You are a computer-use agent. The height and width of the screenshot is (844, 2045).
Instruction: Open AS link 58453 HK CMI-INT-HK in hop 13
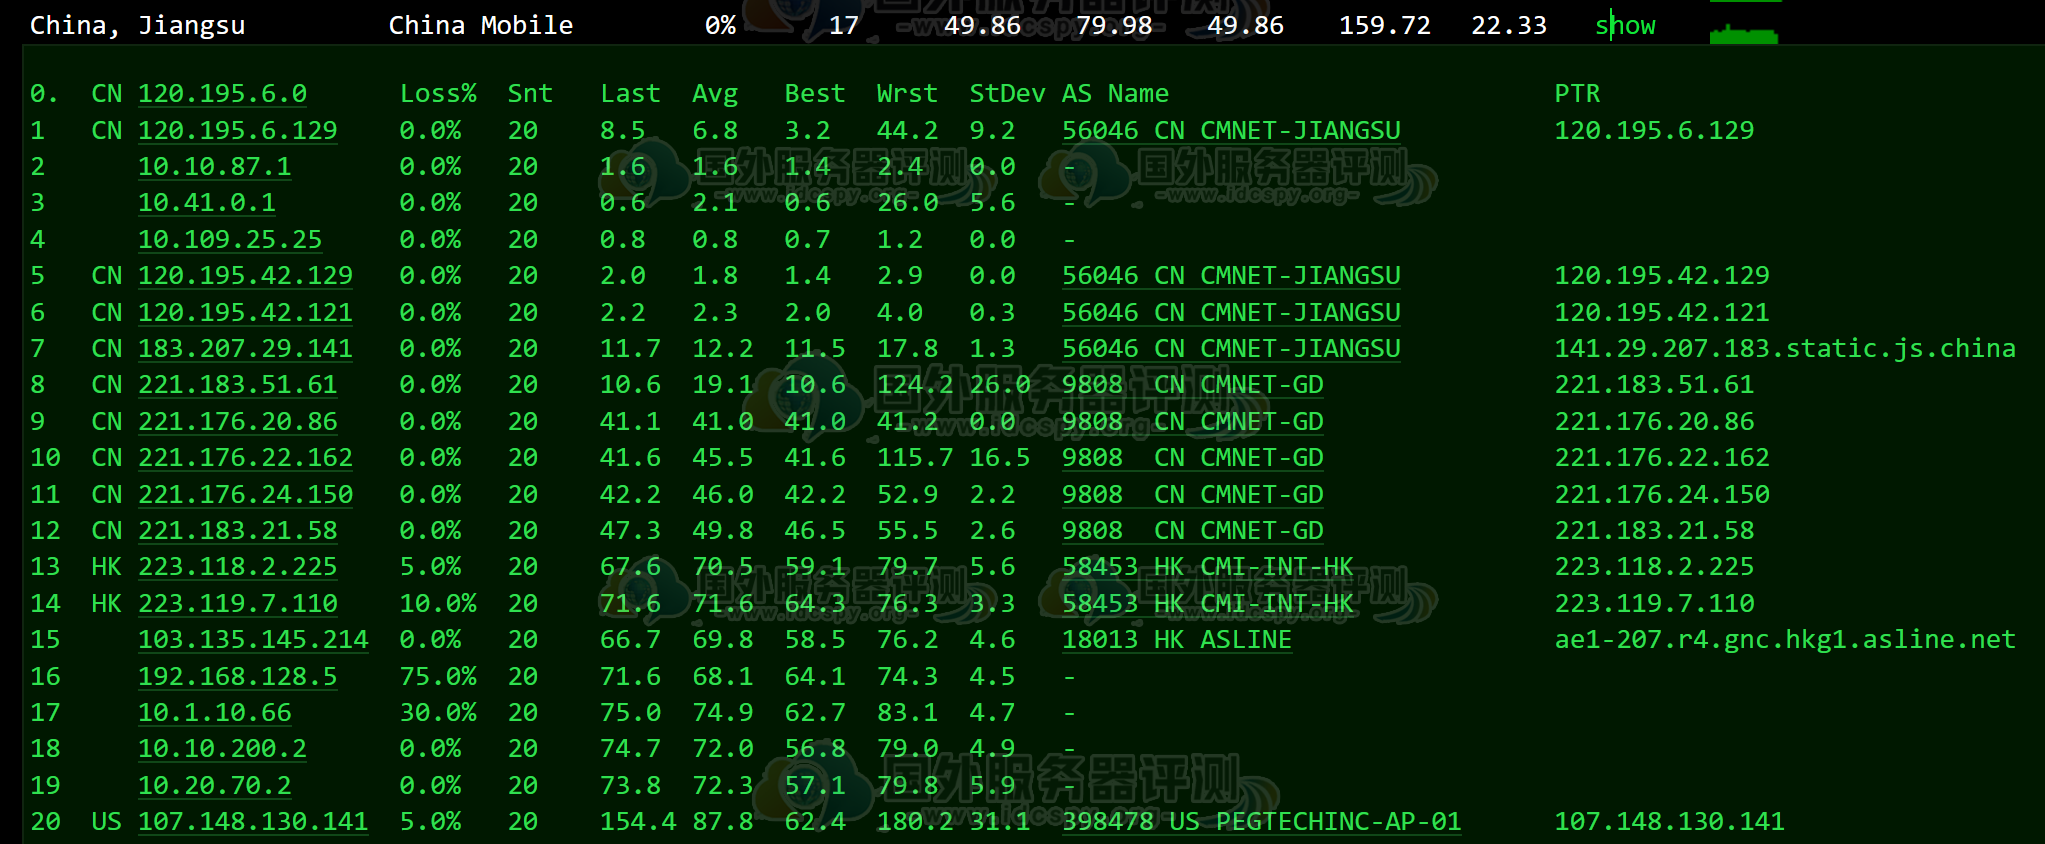[x=1208, y=567]
